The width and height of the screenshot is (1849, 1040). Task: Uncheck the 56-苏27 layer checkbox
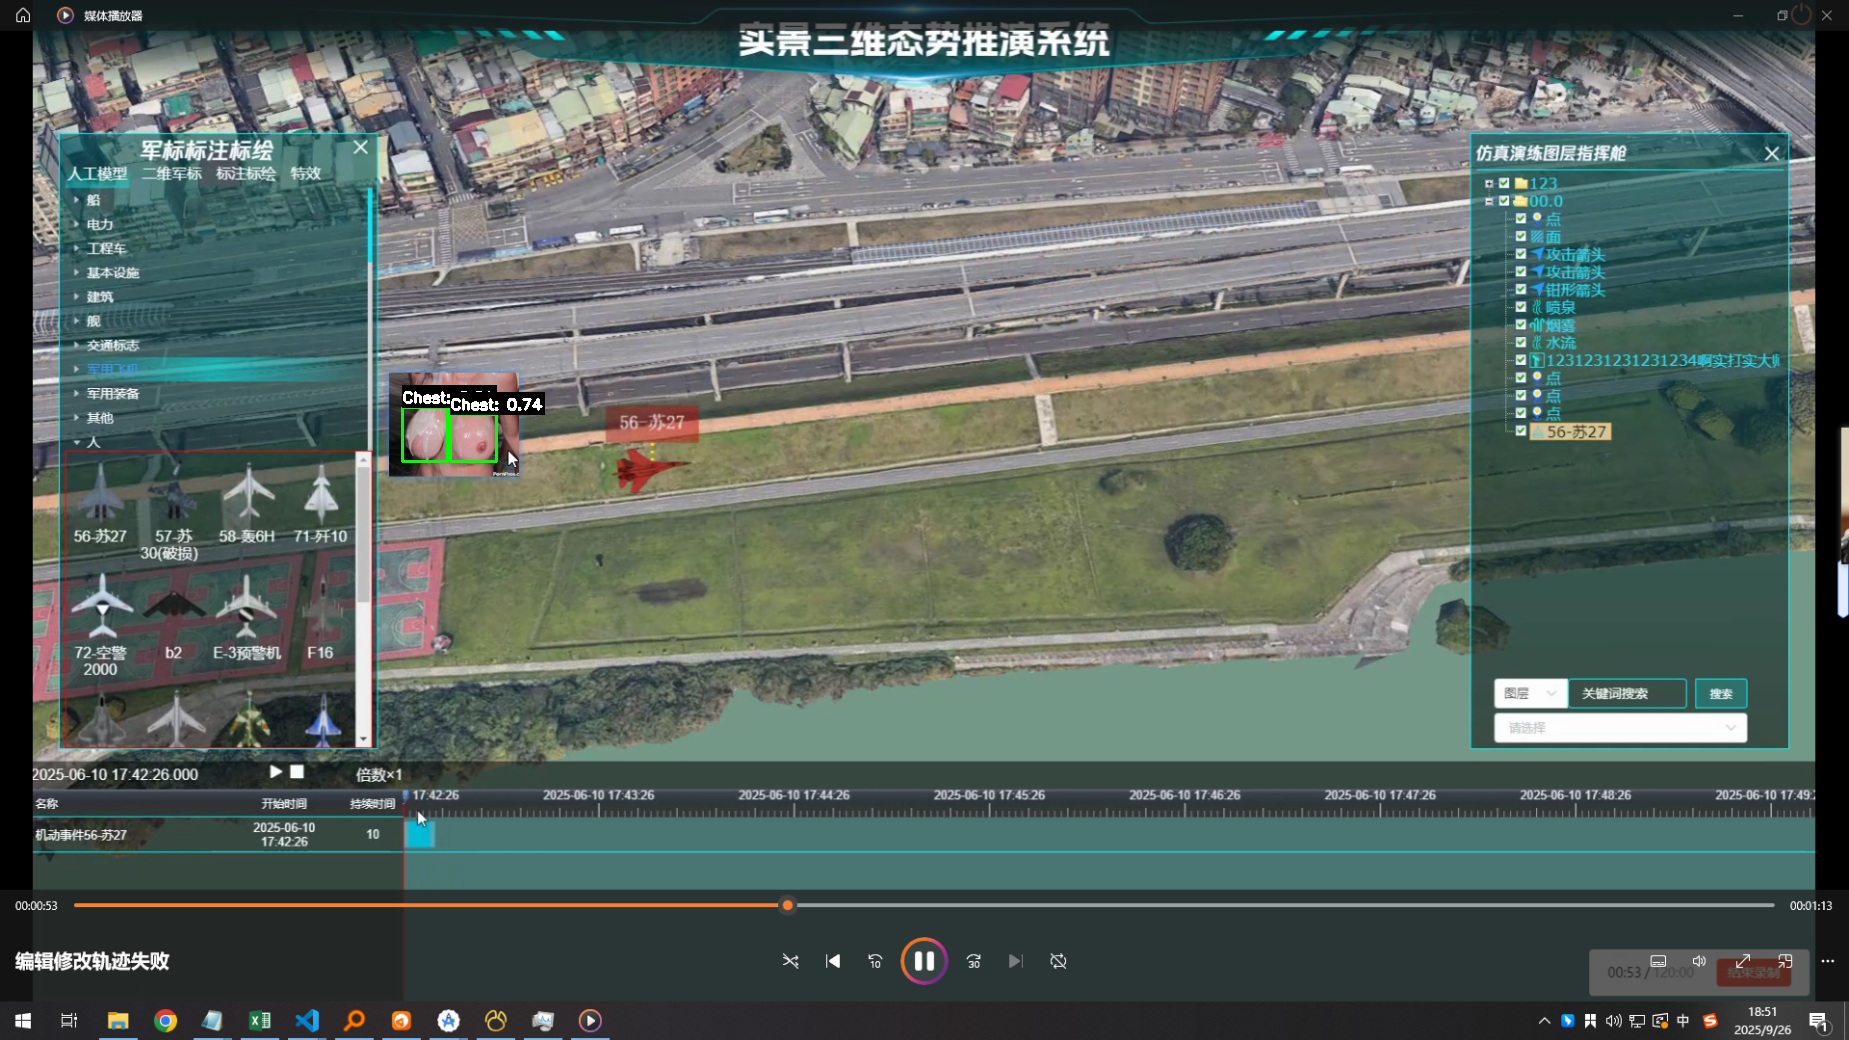(x=1521, y=431)
